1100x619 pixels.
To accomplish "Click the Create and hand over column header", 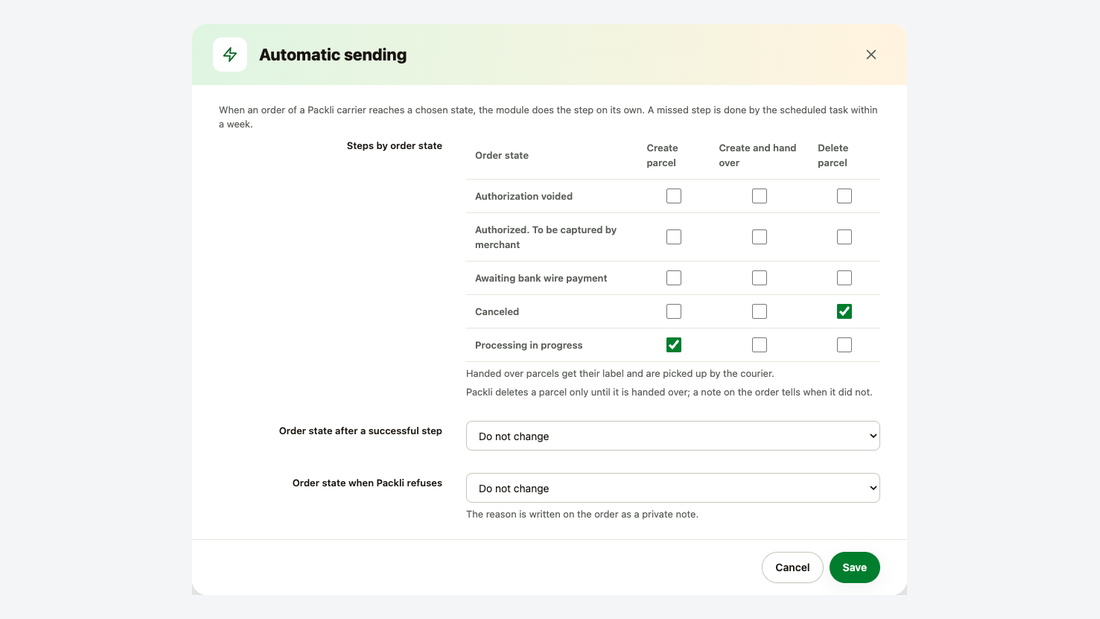I will [x=757, y=155].
